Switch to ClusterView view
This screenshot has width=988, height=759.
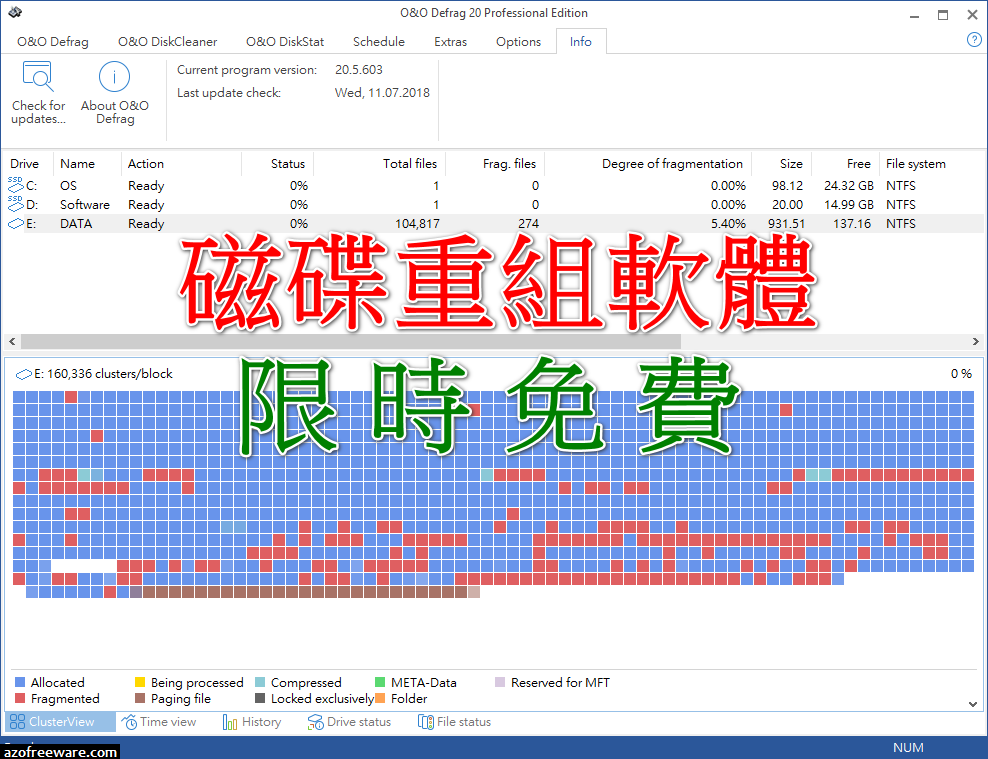point(60,722)
